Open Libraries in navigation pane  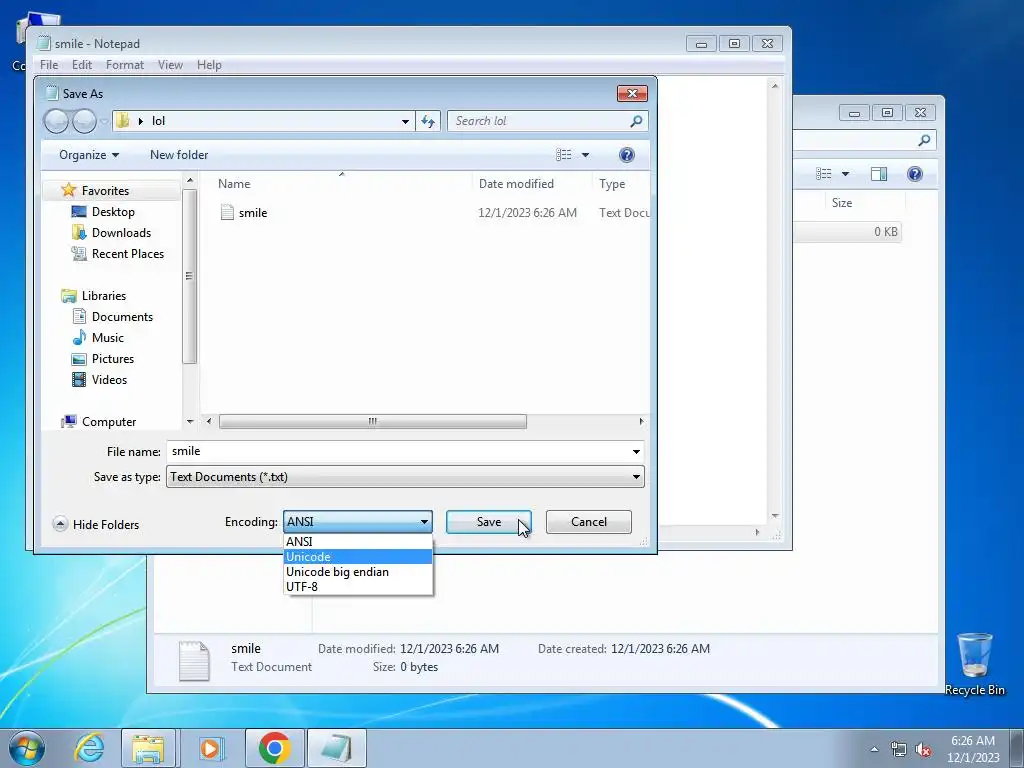point(104,296)
